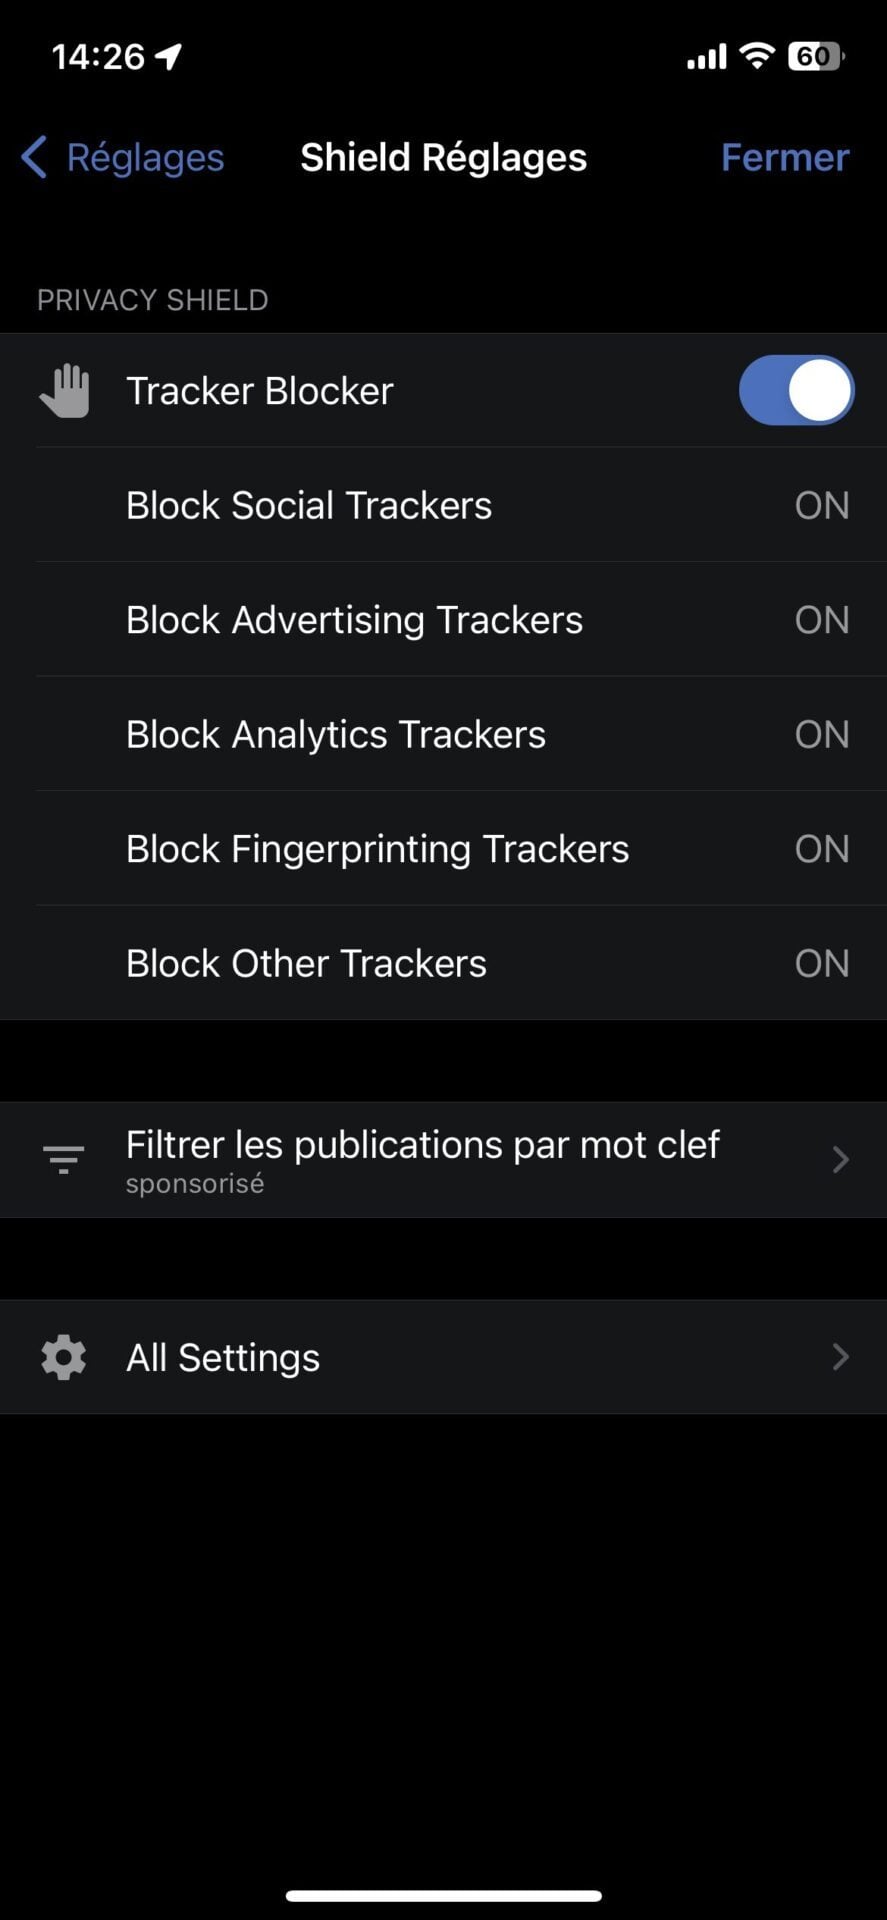
Task: Select Block Other Trackers row
Action: click(x=306, y=963)
